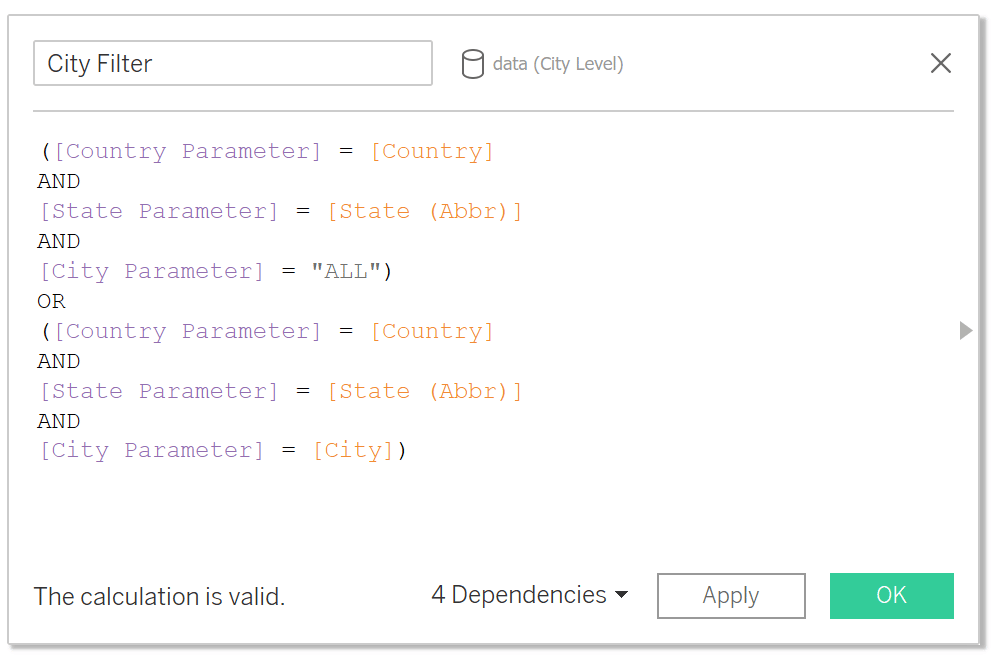
Task: Close the calculation editor dialog
Action: click(941, 63)
